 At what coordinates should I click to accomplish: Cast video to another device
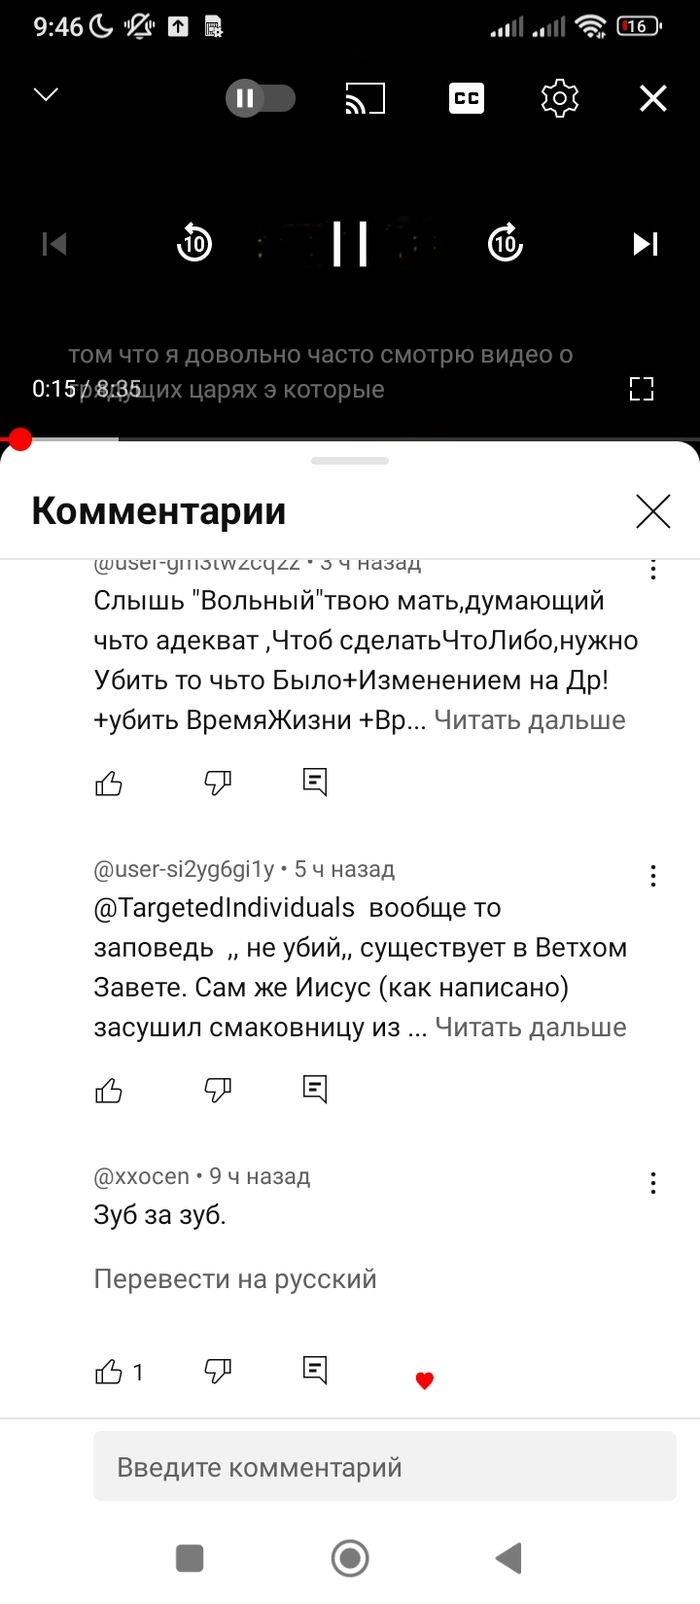[x=365, y=98]
